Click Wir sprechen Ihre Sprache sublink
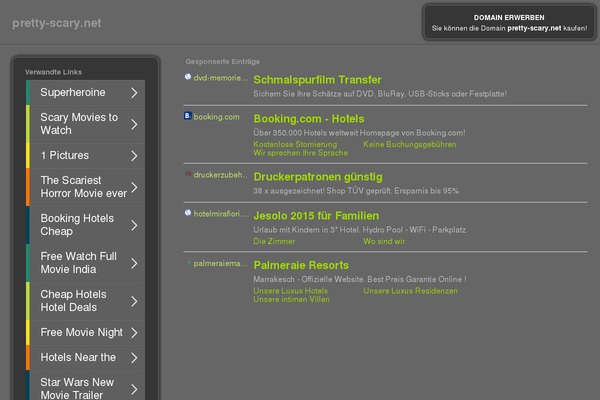This screenshot has width=600, height=400. tap(300, 153)
